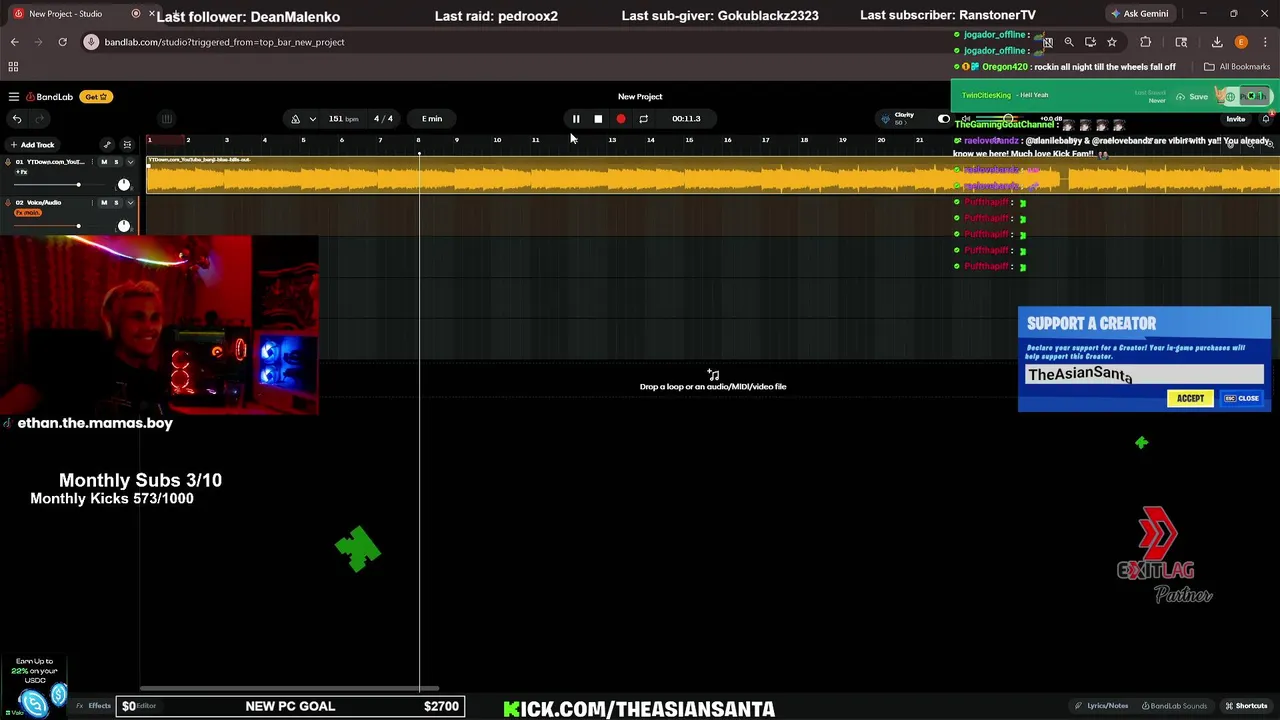The width and height of the screenshot is (1280, 720).
Task: Pause playback
Action: [x=576, y=119]
